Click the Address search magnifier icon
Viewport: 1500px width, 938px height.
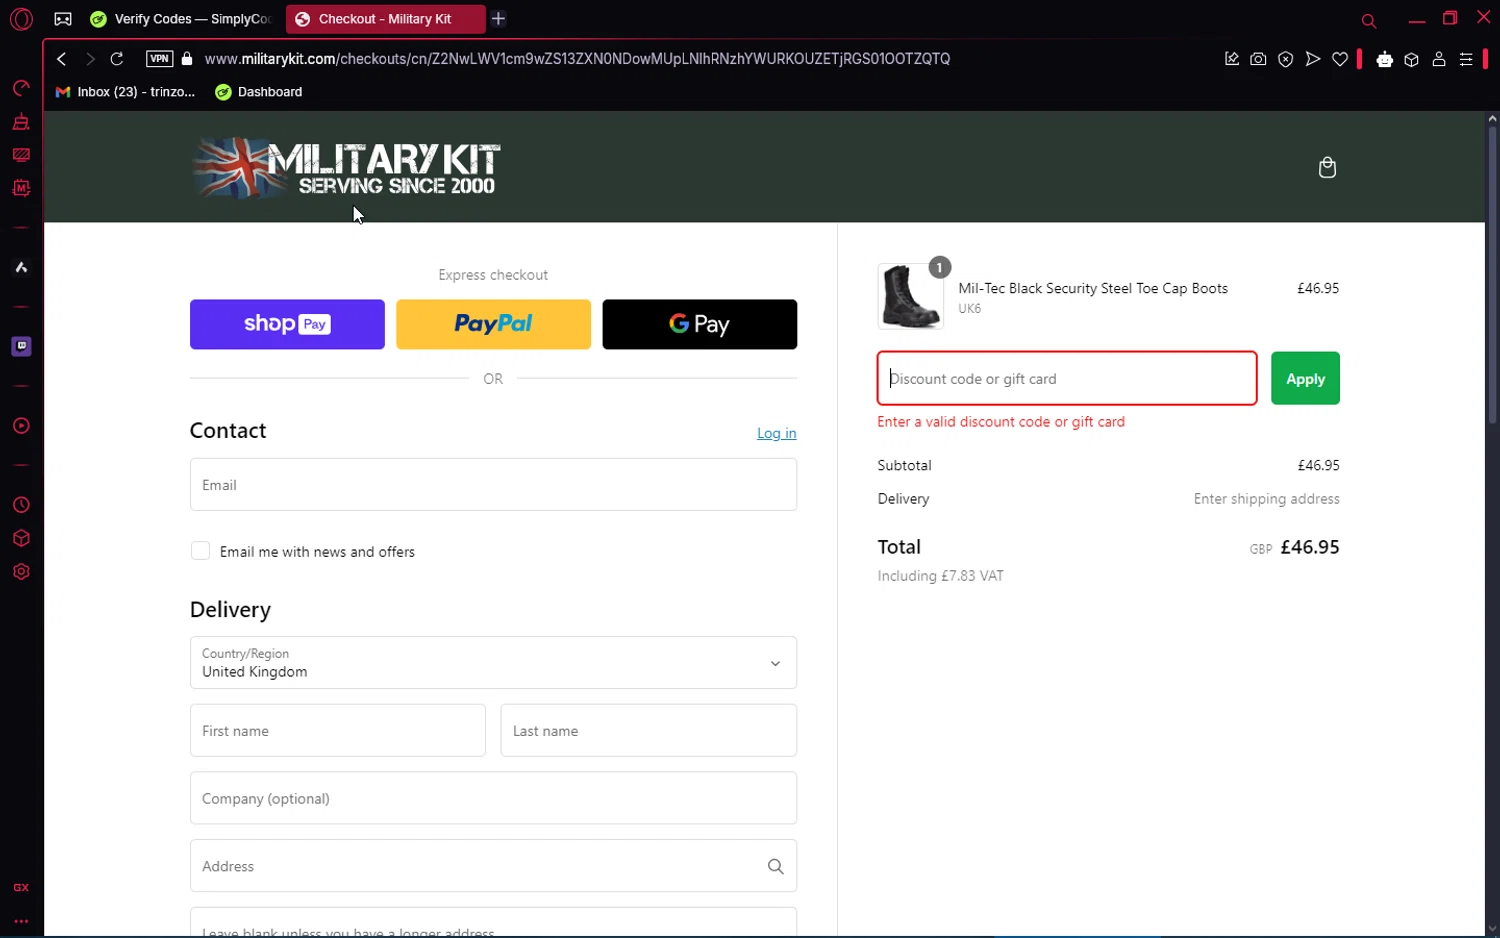tap(775, 866)
